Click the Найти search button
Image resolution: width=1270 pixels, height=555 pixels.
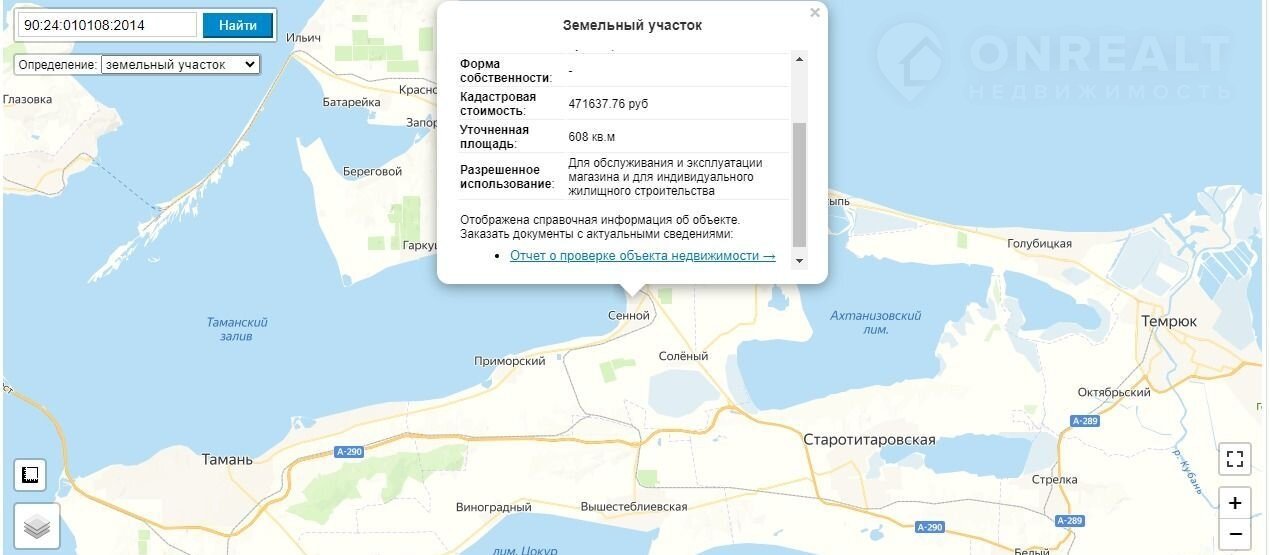click(x=237, y=25)
